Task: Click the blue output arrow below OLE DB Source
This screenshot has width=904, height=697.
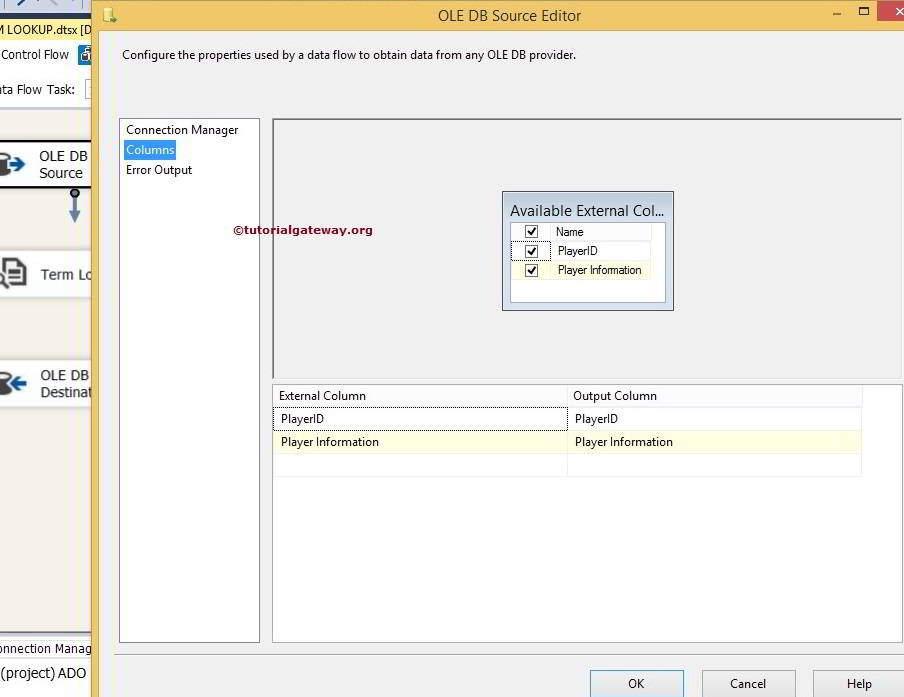Action: [74, 207]
